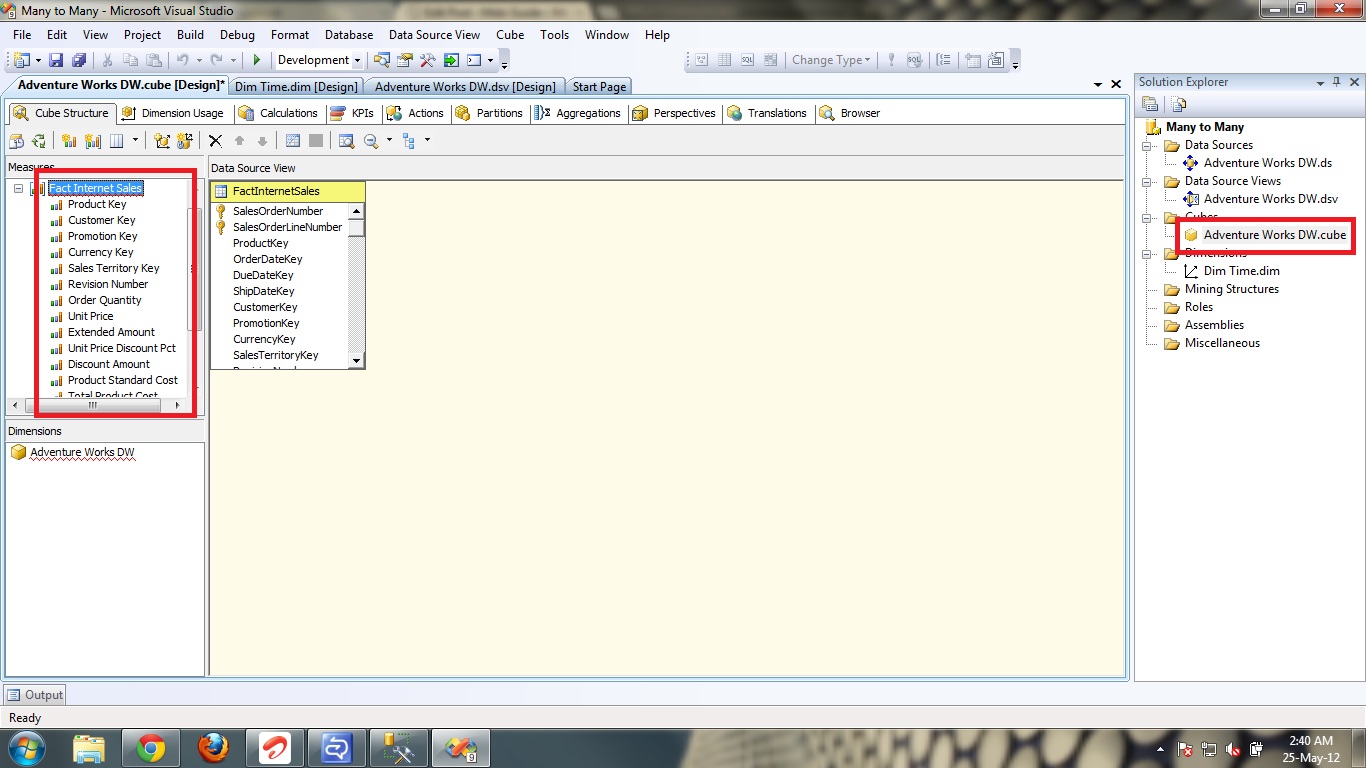Click the Move Up arrow on the cube toolbar

click(240, 140)
